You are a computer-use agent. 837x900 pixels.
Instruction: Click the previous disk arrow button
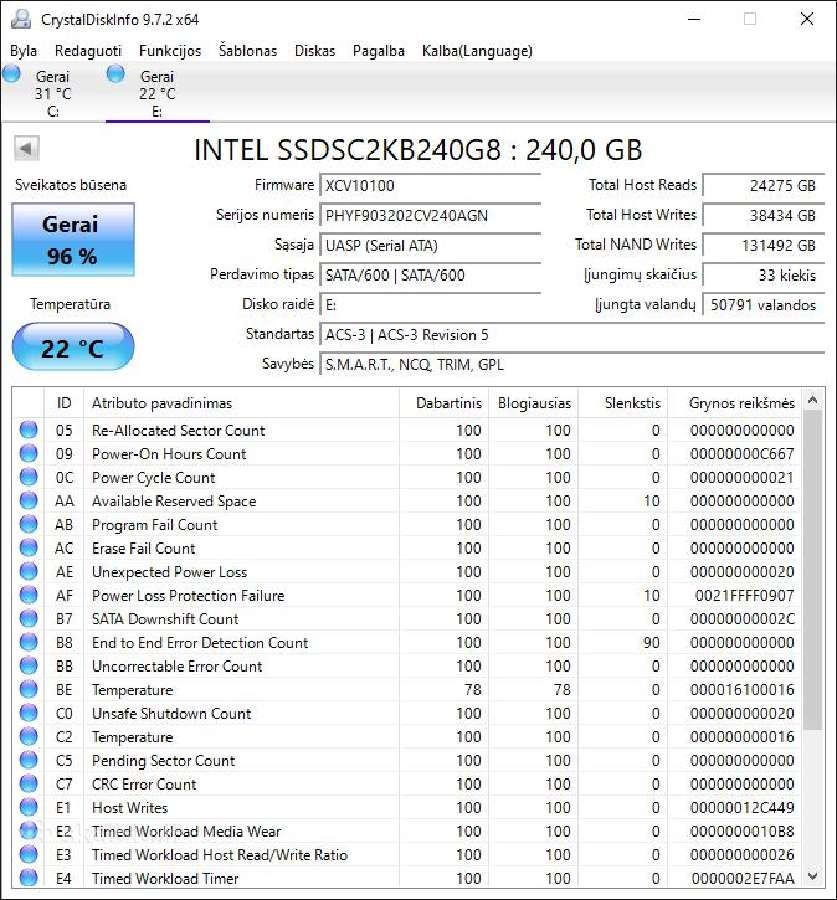pyautogui.click(x=27, y=149)
